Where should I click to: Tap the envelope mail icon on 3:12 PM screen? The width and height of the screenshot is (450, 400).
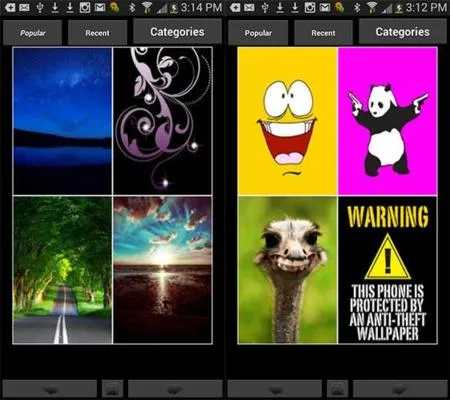(249, 7)
